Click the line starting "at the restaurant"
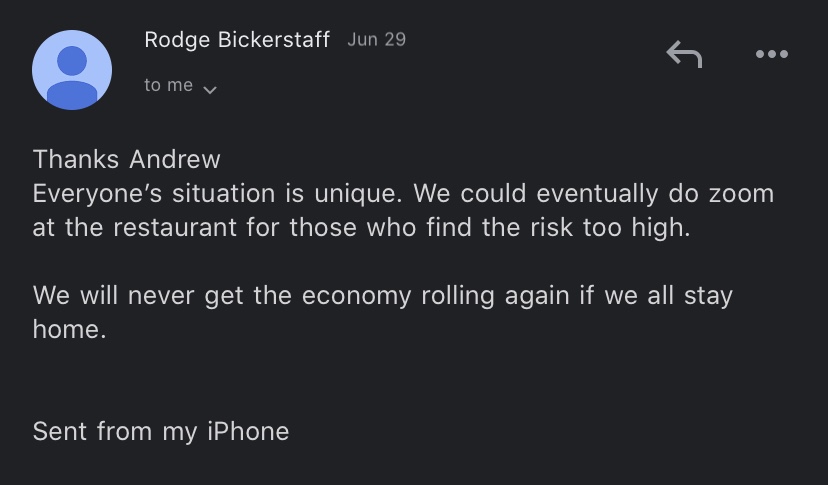This screenshot has width=828, height=485. 361,227
